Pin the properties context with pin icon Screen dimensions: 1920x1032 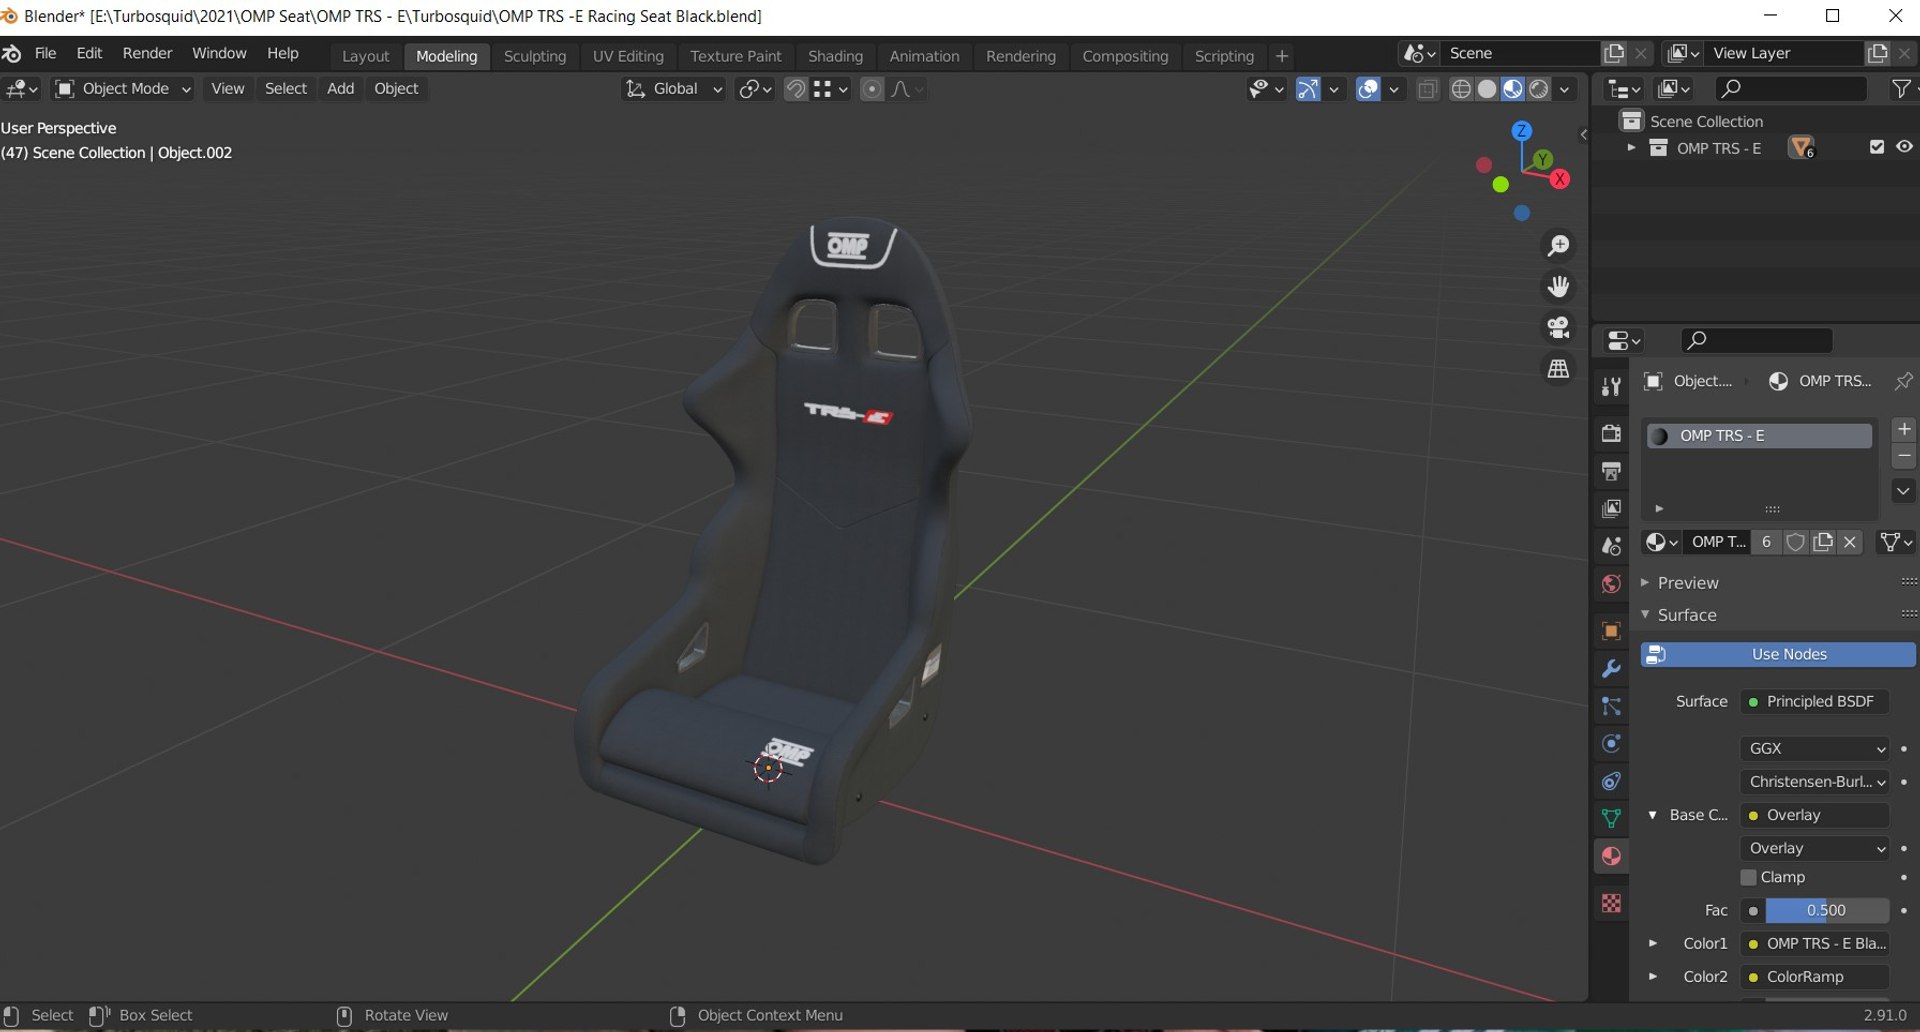coord(1903,381)
